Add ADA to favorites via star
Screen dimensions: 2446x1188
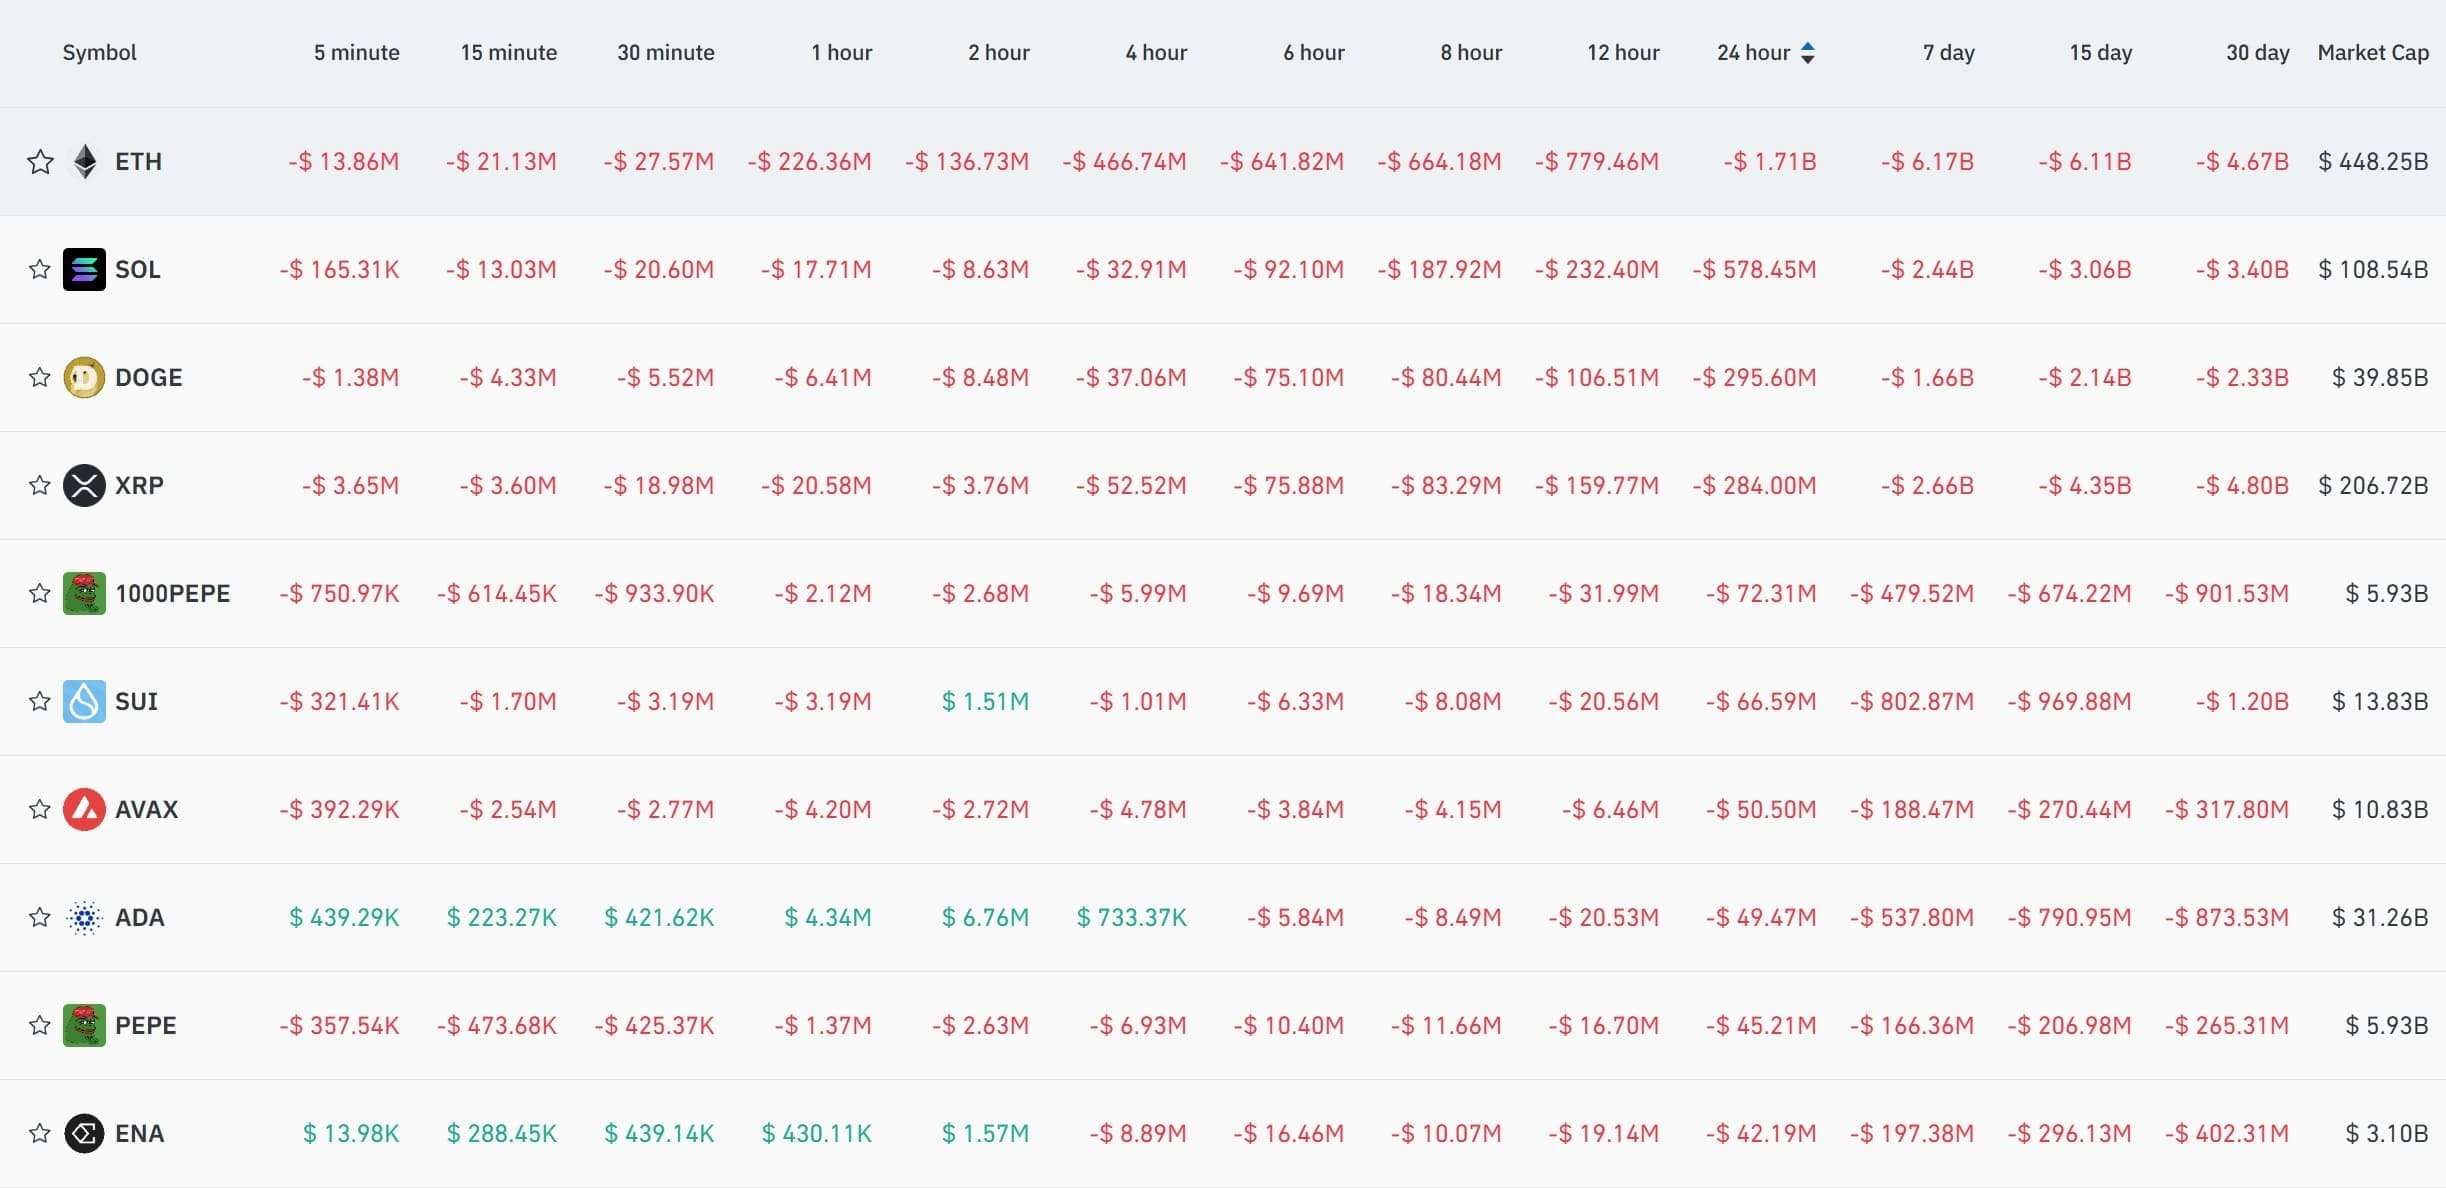pos(39,917)
